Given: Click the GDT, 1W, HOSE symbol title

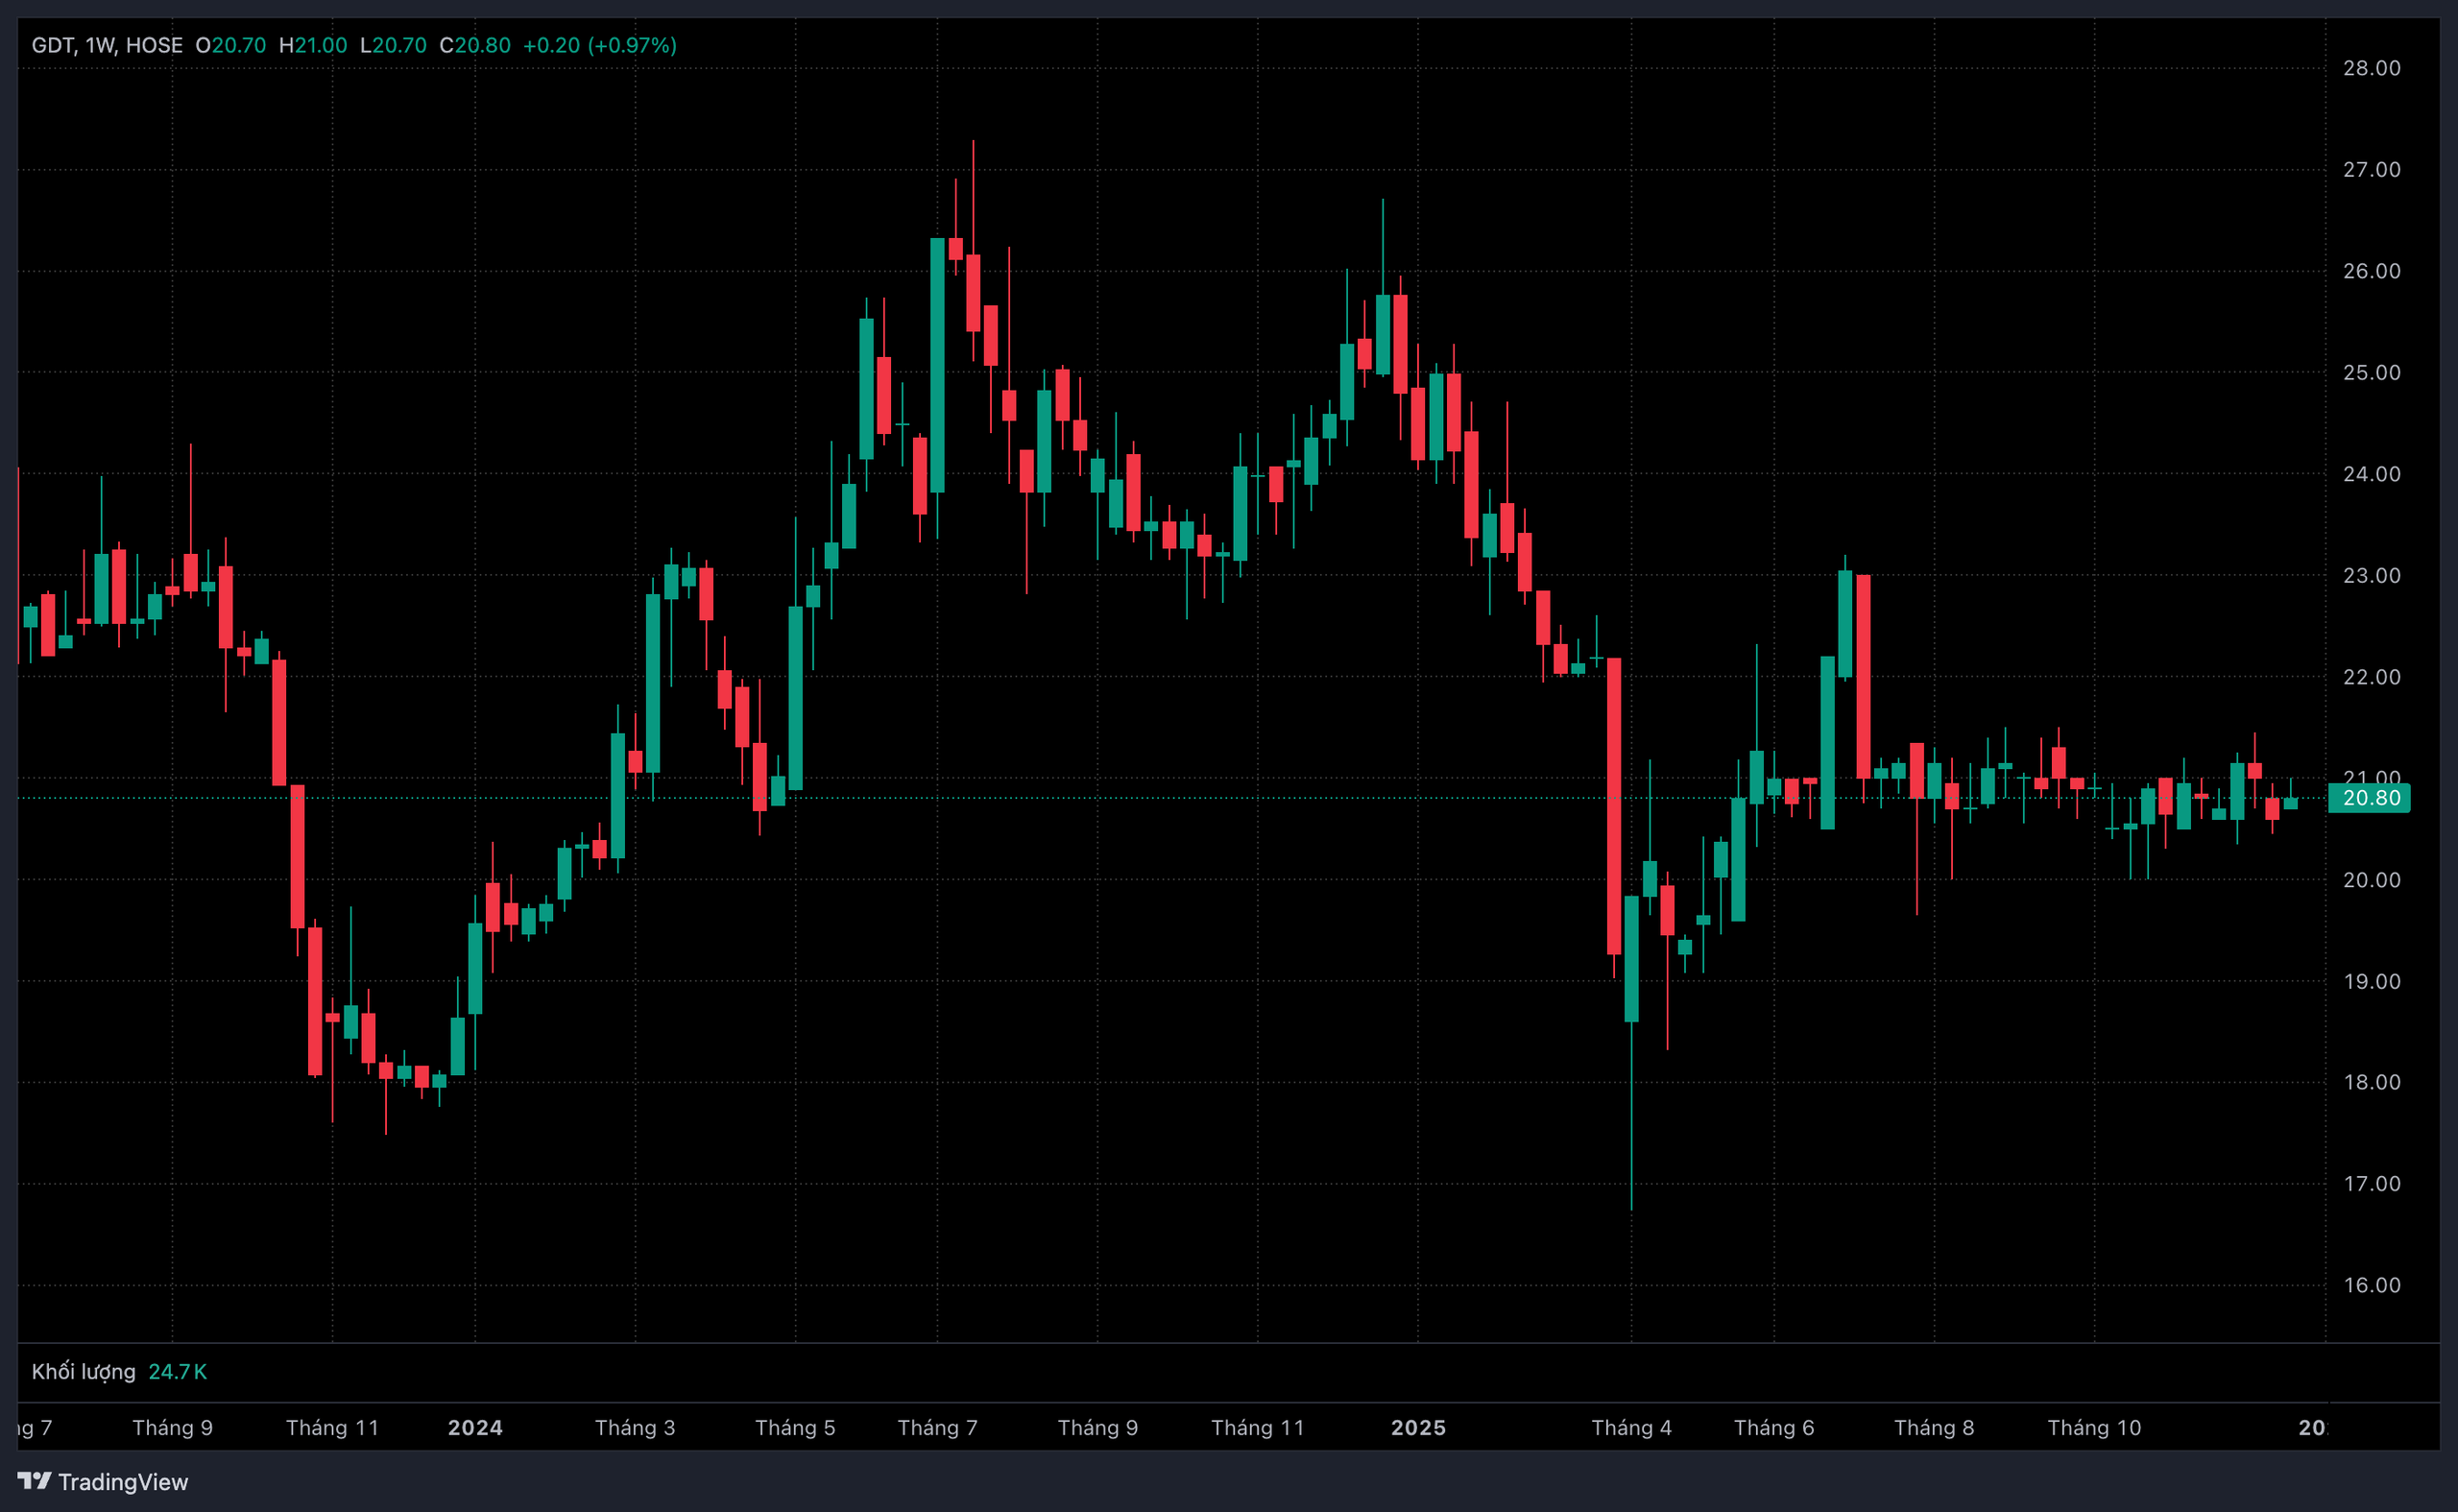Looking at the screenshot, I should coord(107,45).
